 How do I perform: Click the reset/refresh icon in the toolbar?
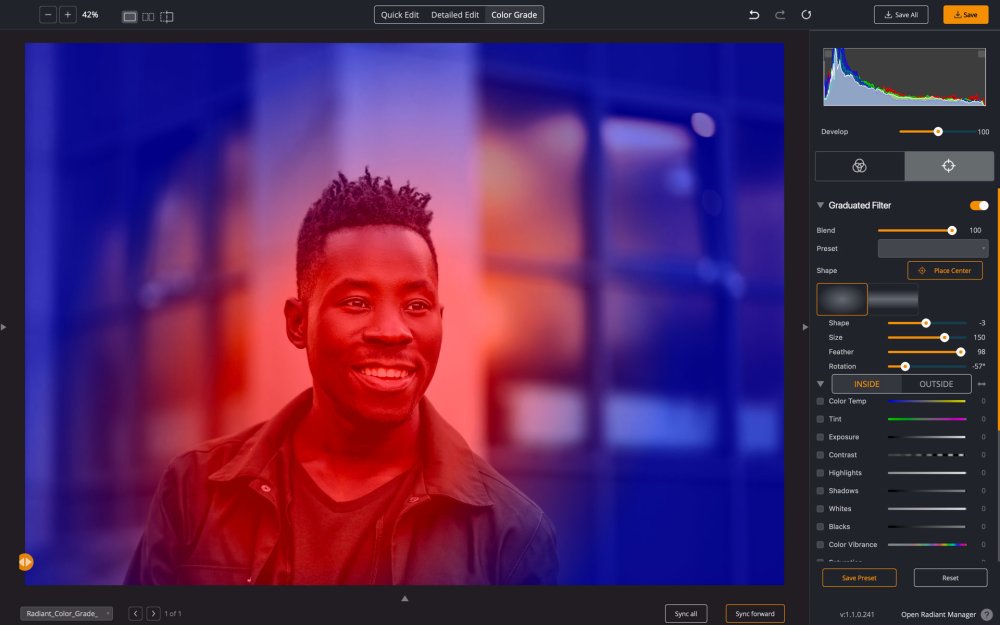click(x=806, y=14)
